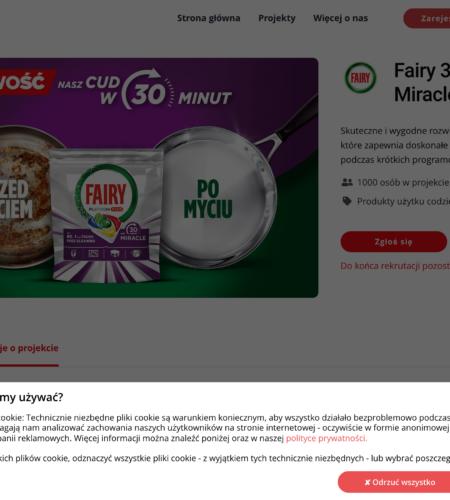
Task: Open the Strona główna menu item
Action: click(x=208, y=18)
